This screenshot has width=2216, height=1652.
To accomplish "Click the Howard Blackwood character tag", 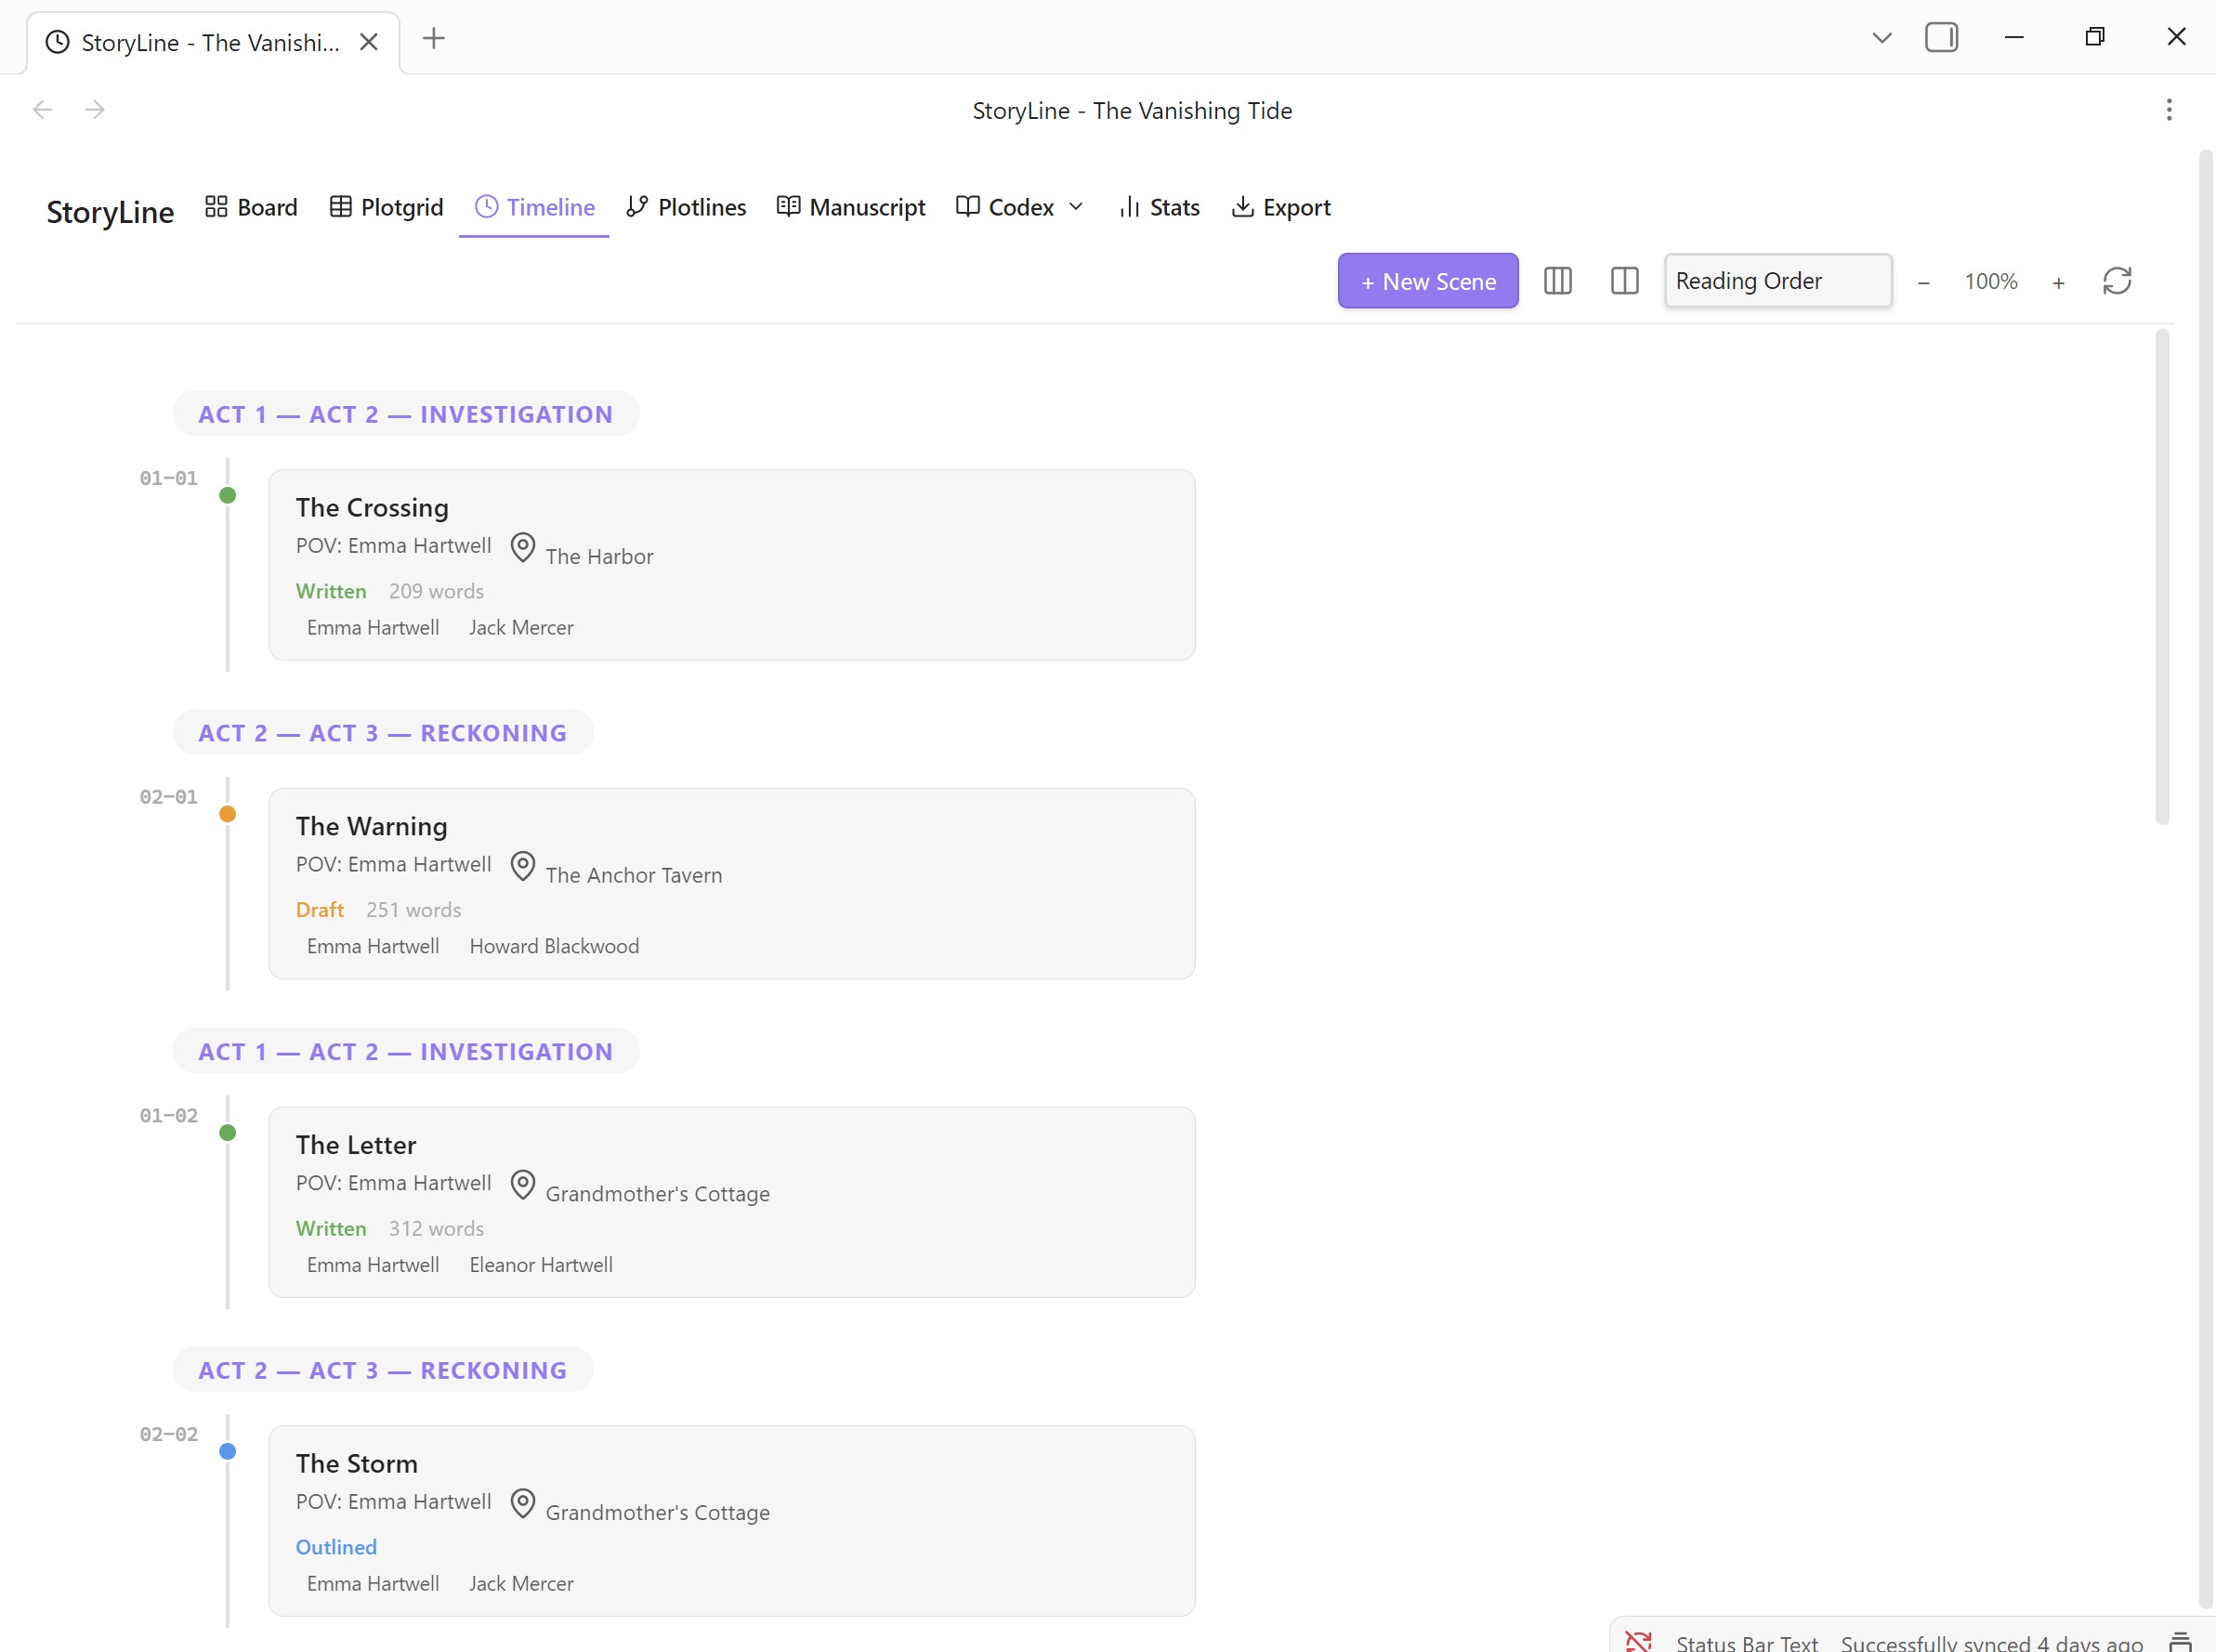I will (554, 947).
